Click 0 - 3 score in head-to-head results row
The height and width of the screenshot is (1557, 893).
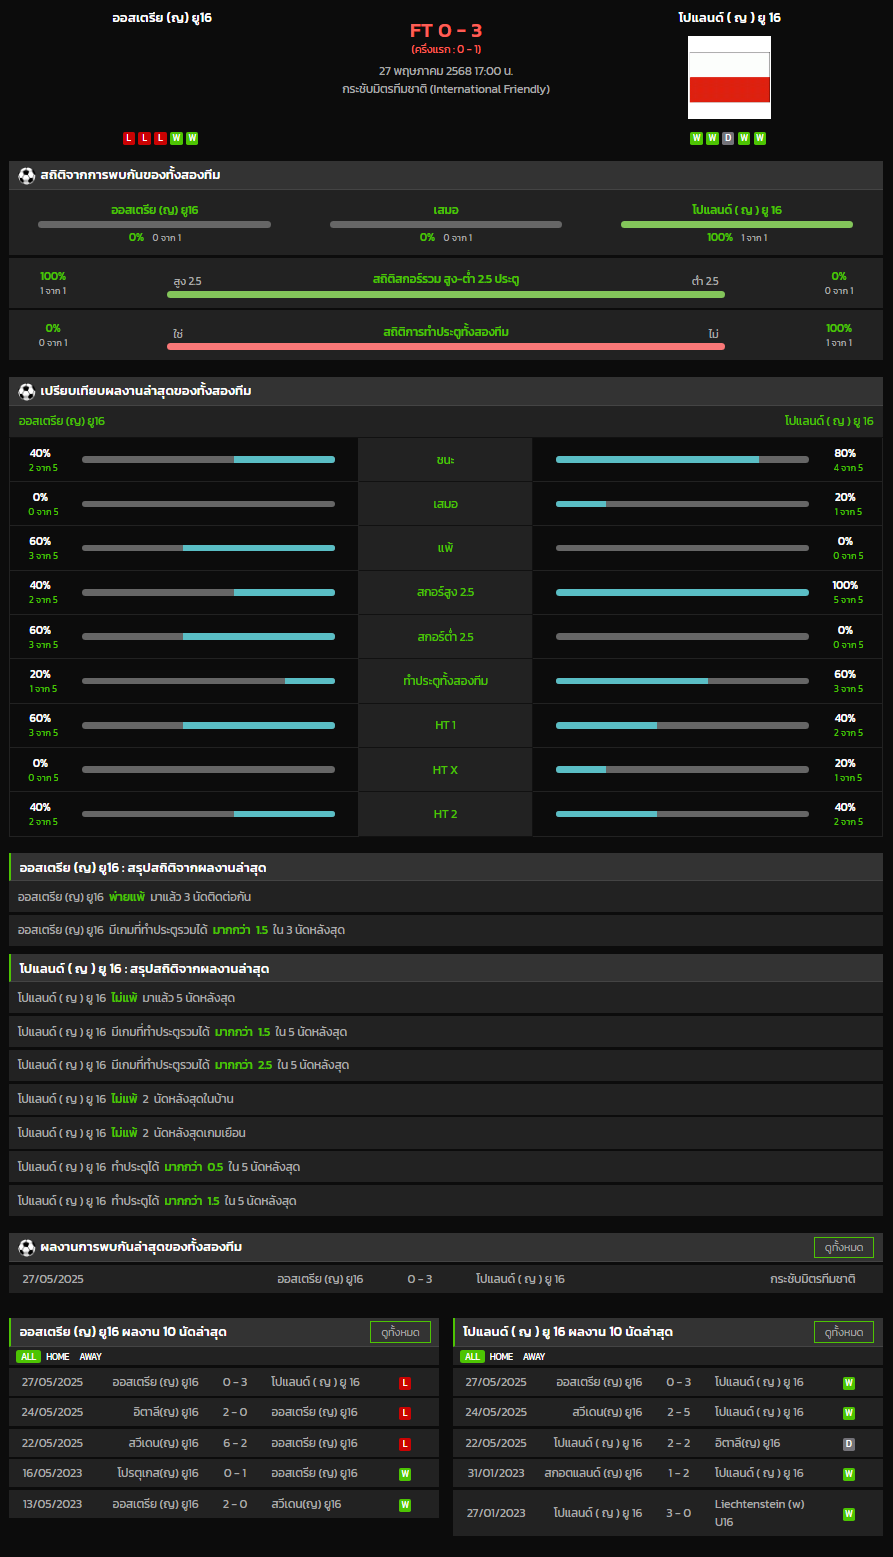[x=420, y=1279]
